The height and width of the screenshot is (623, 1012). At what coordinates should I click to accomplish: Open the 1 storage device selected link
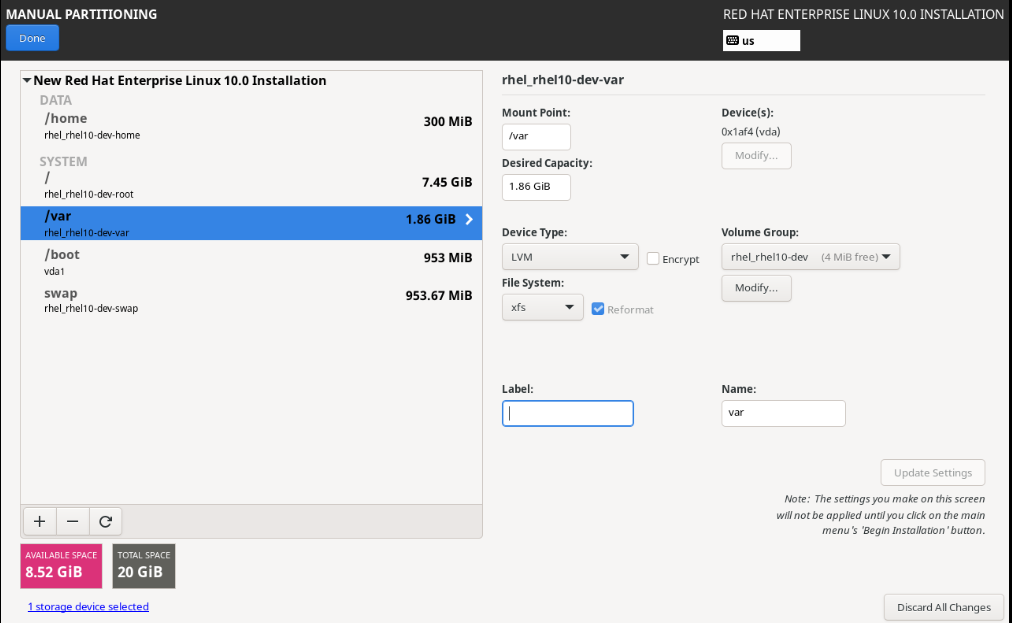click(88, 607)
